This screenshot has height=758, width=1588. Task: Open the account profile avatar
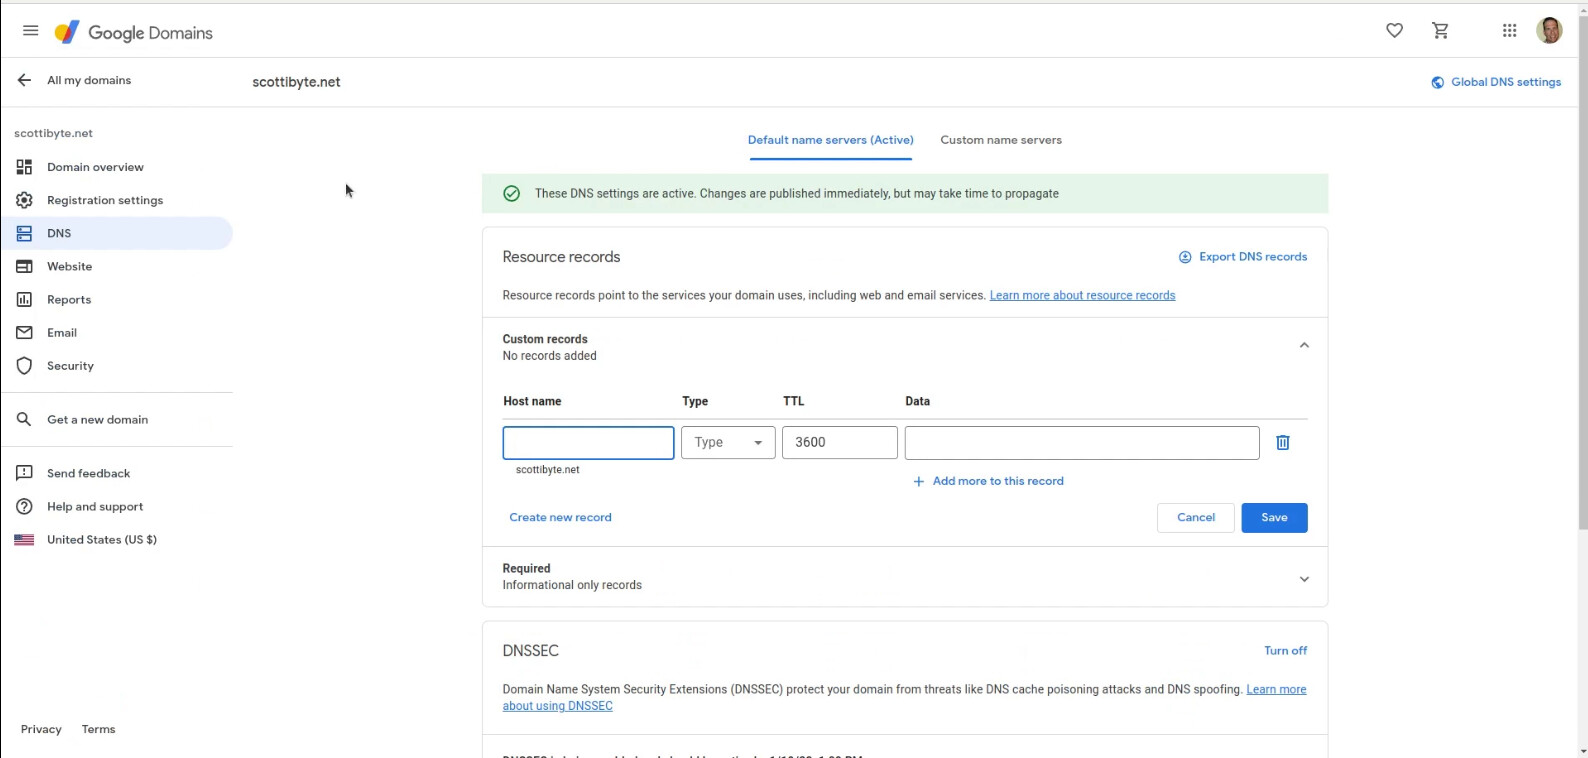(1549, 31)
